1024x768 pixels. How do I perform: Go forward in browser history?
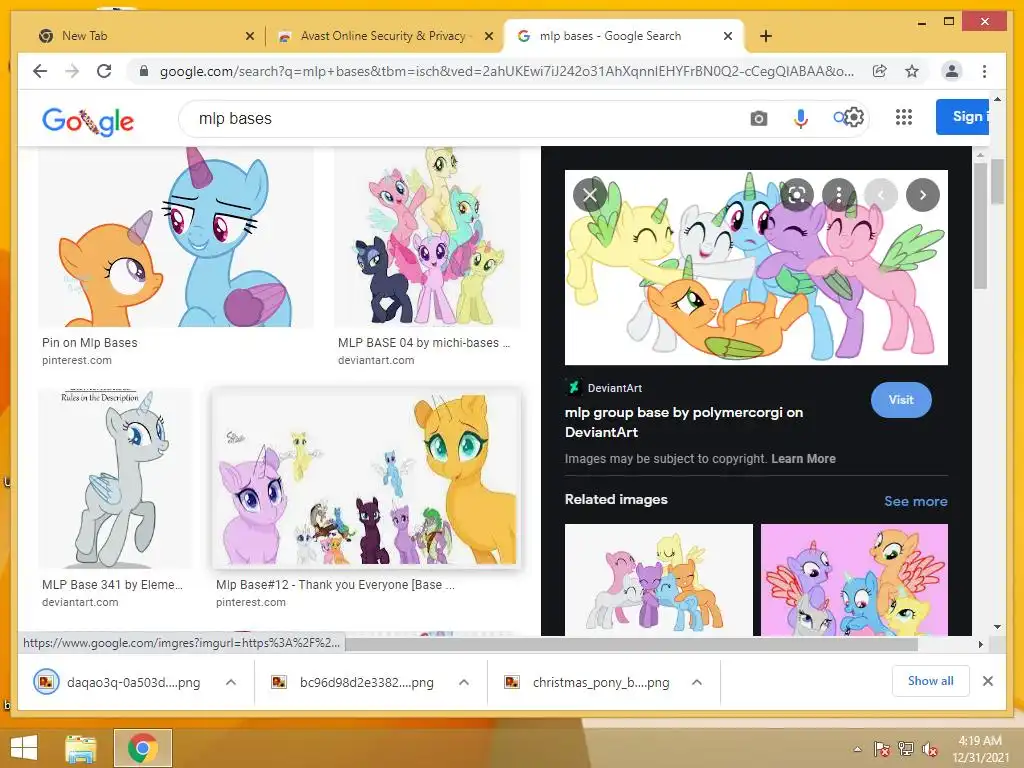point(72,71)
